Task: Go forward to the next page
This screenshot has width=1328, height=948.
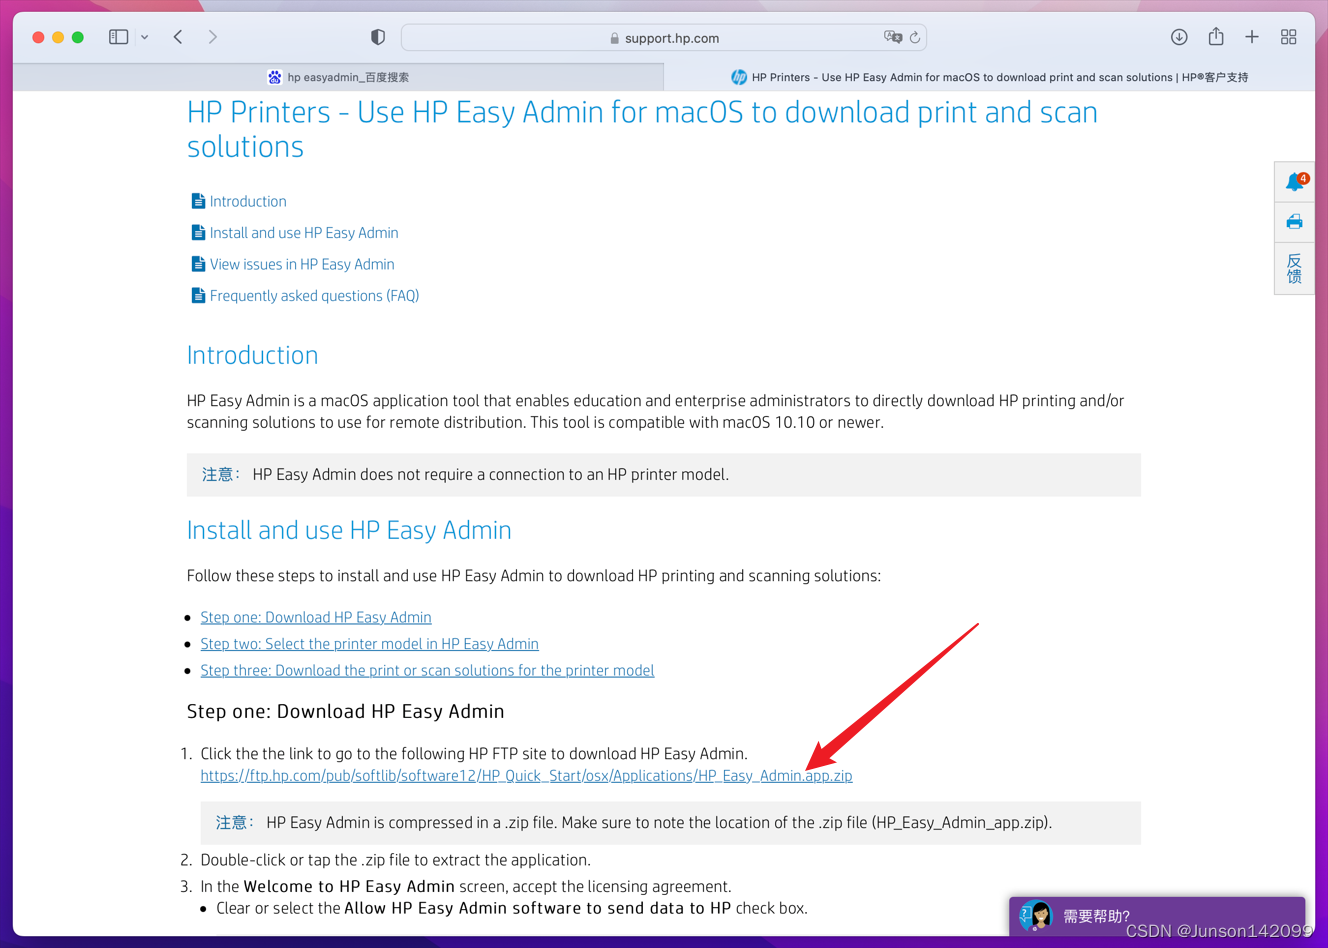Action: (x=213, y=37)
